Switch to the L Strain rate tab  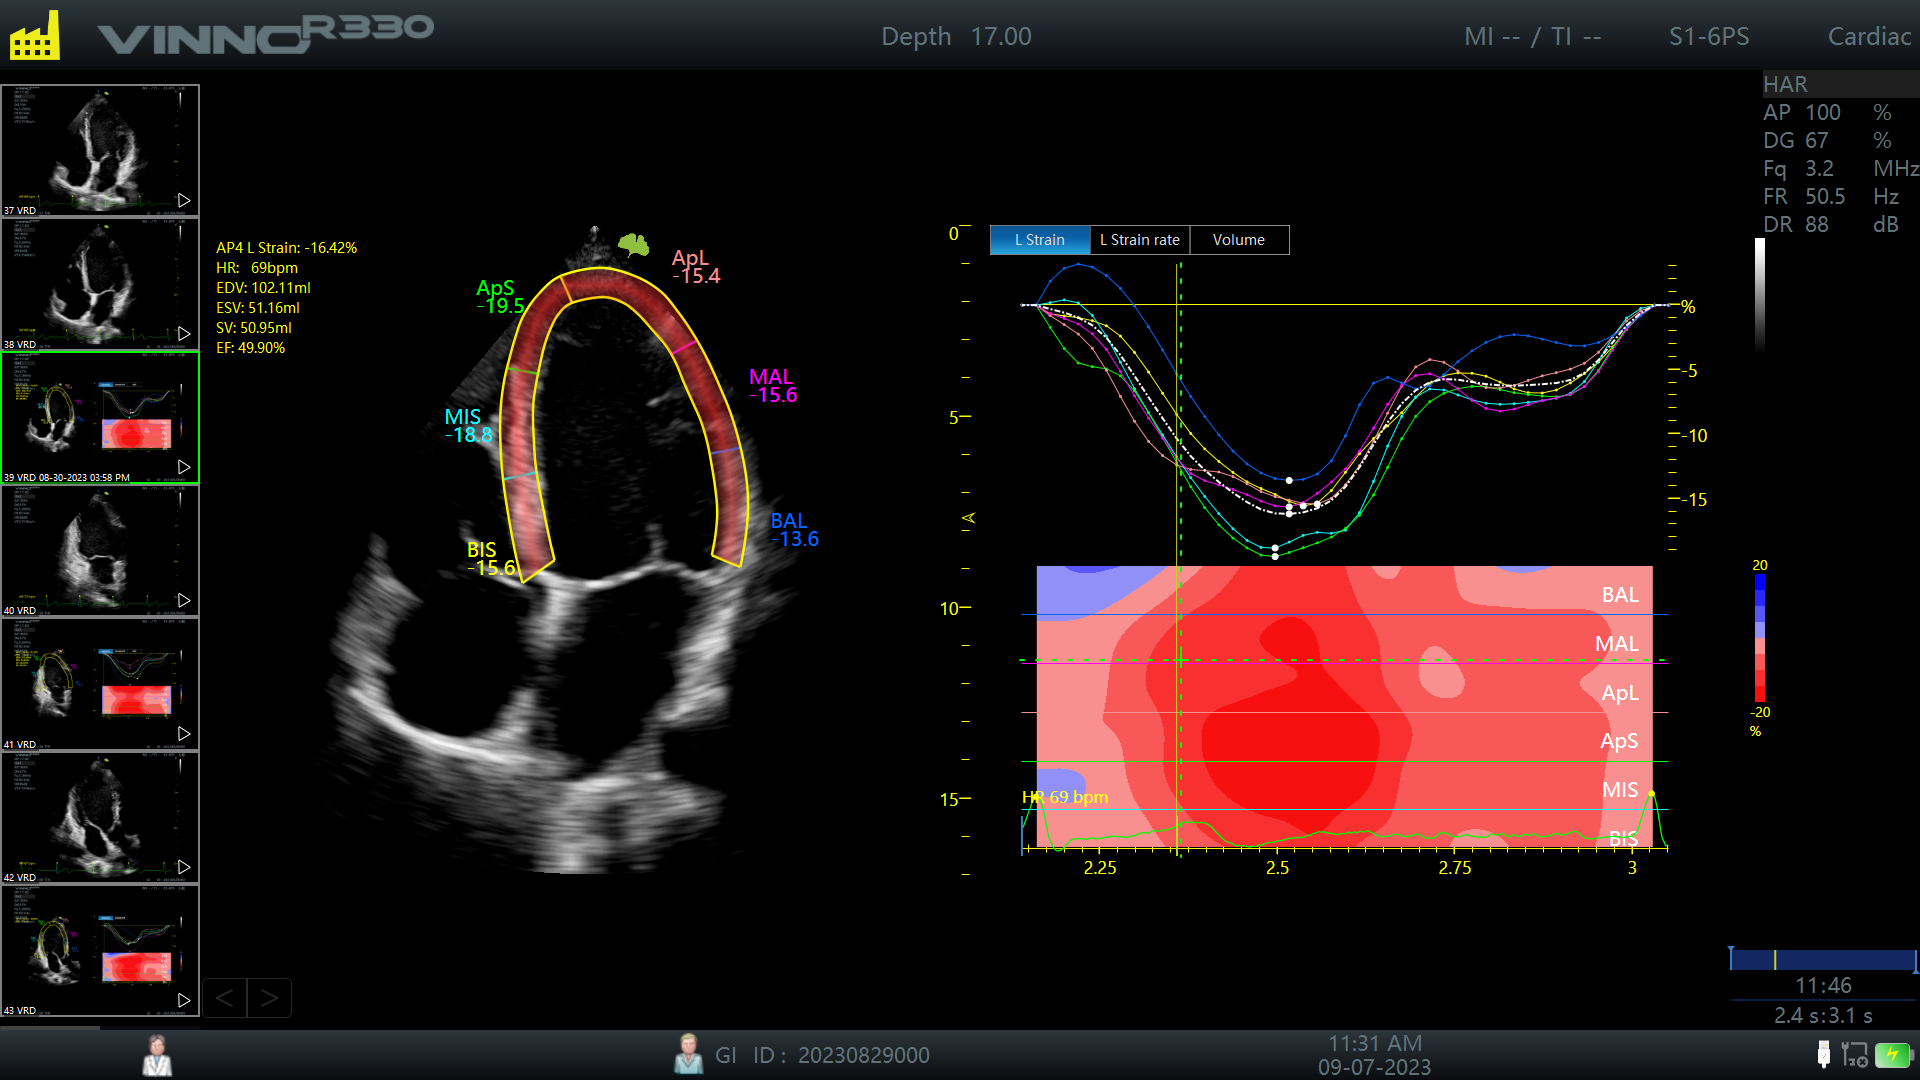pyautogui.click(x=1139, y=240)
